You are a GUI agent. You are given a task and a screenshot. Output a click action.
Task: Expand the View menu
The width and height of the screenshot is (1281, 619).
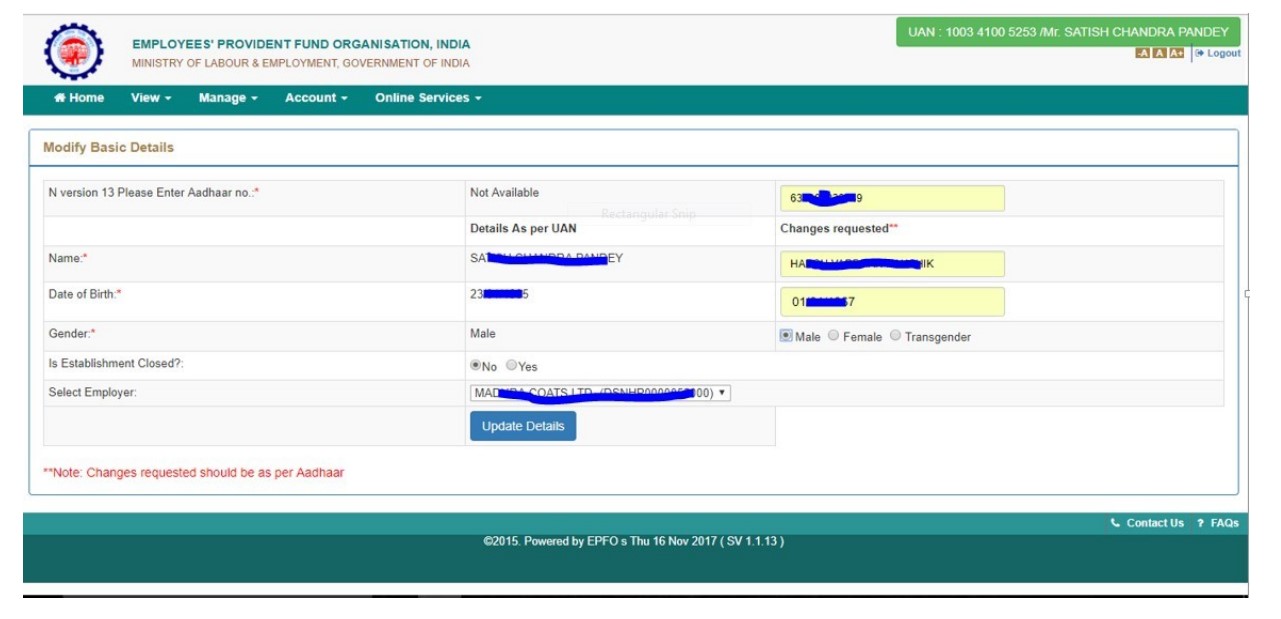tap(151, 98)
